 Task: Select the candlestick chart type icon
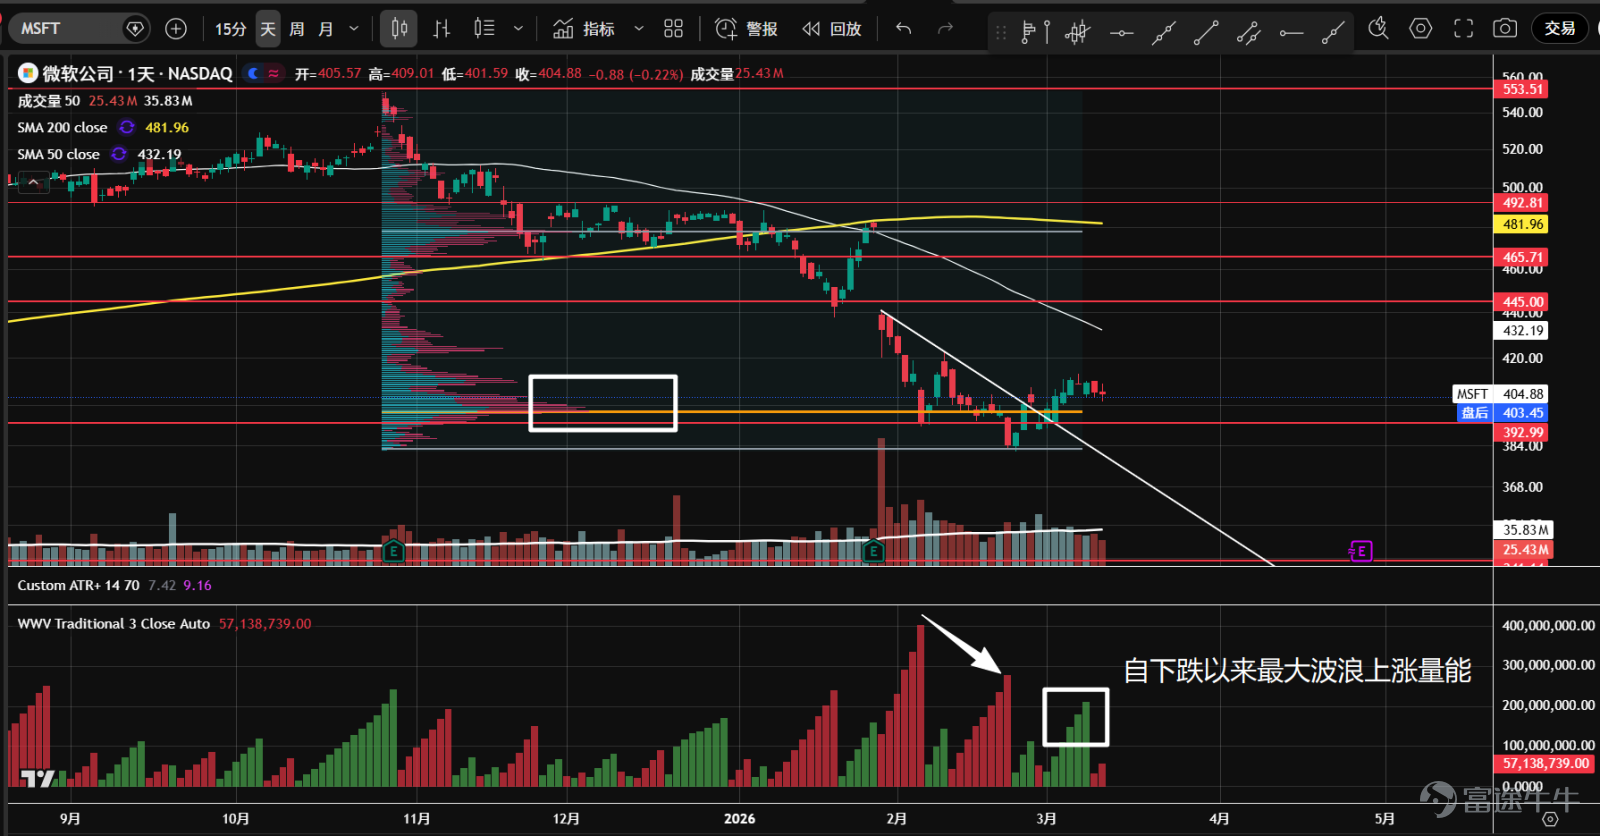click(399, 29)
